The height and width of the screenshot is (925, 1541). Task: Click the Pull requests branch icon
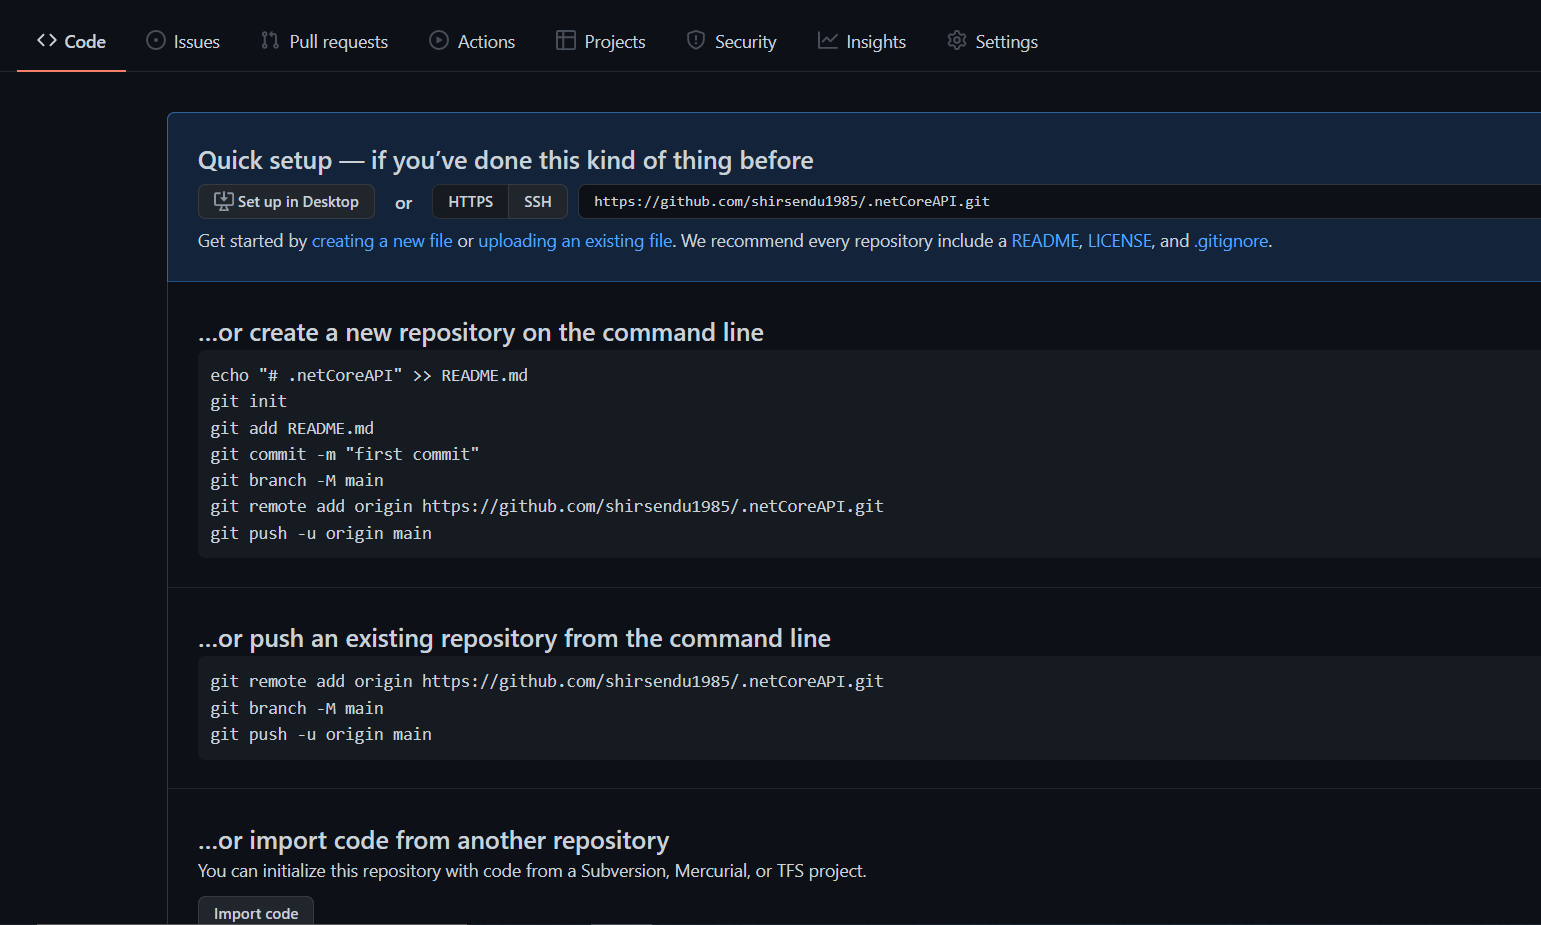(270, 41)
